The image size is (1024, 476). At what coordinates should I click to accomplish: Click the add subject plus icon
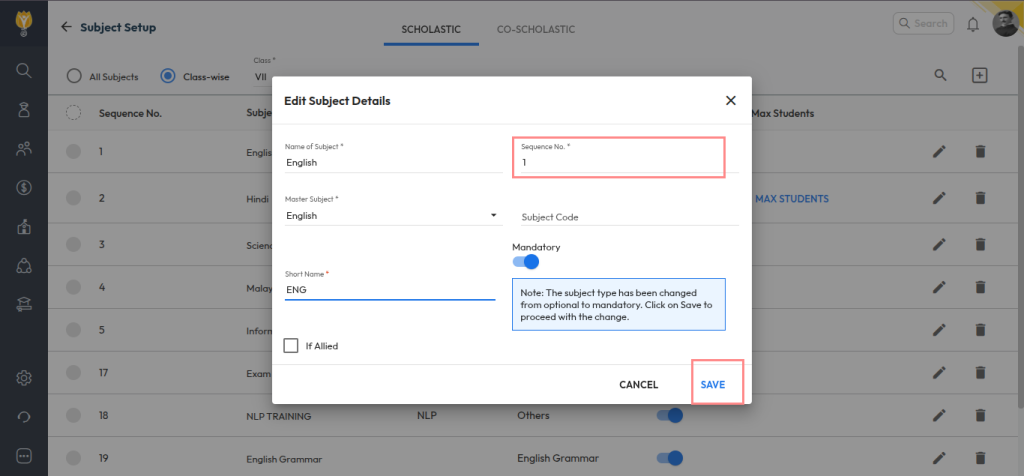pos(979,76)
